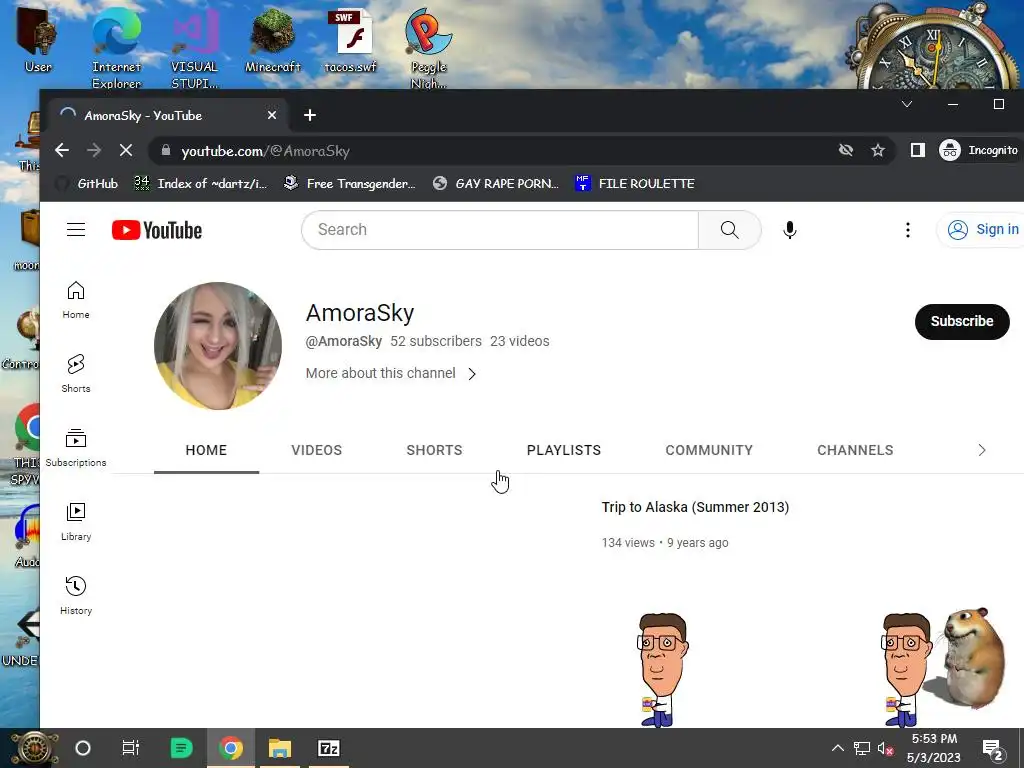
Task: Click taskbar clock 5:53 PM
Action: point(934,748)
